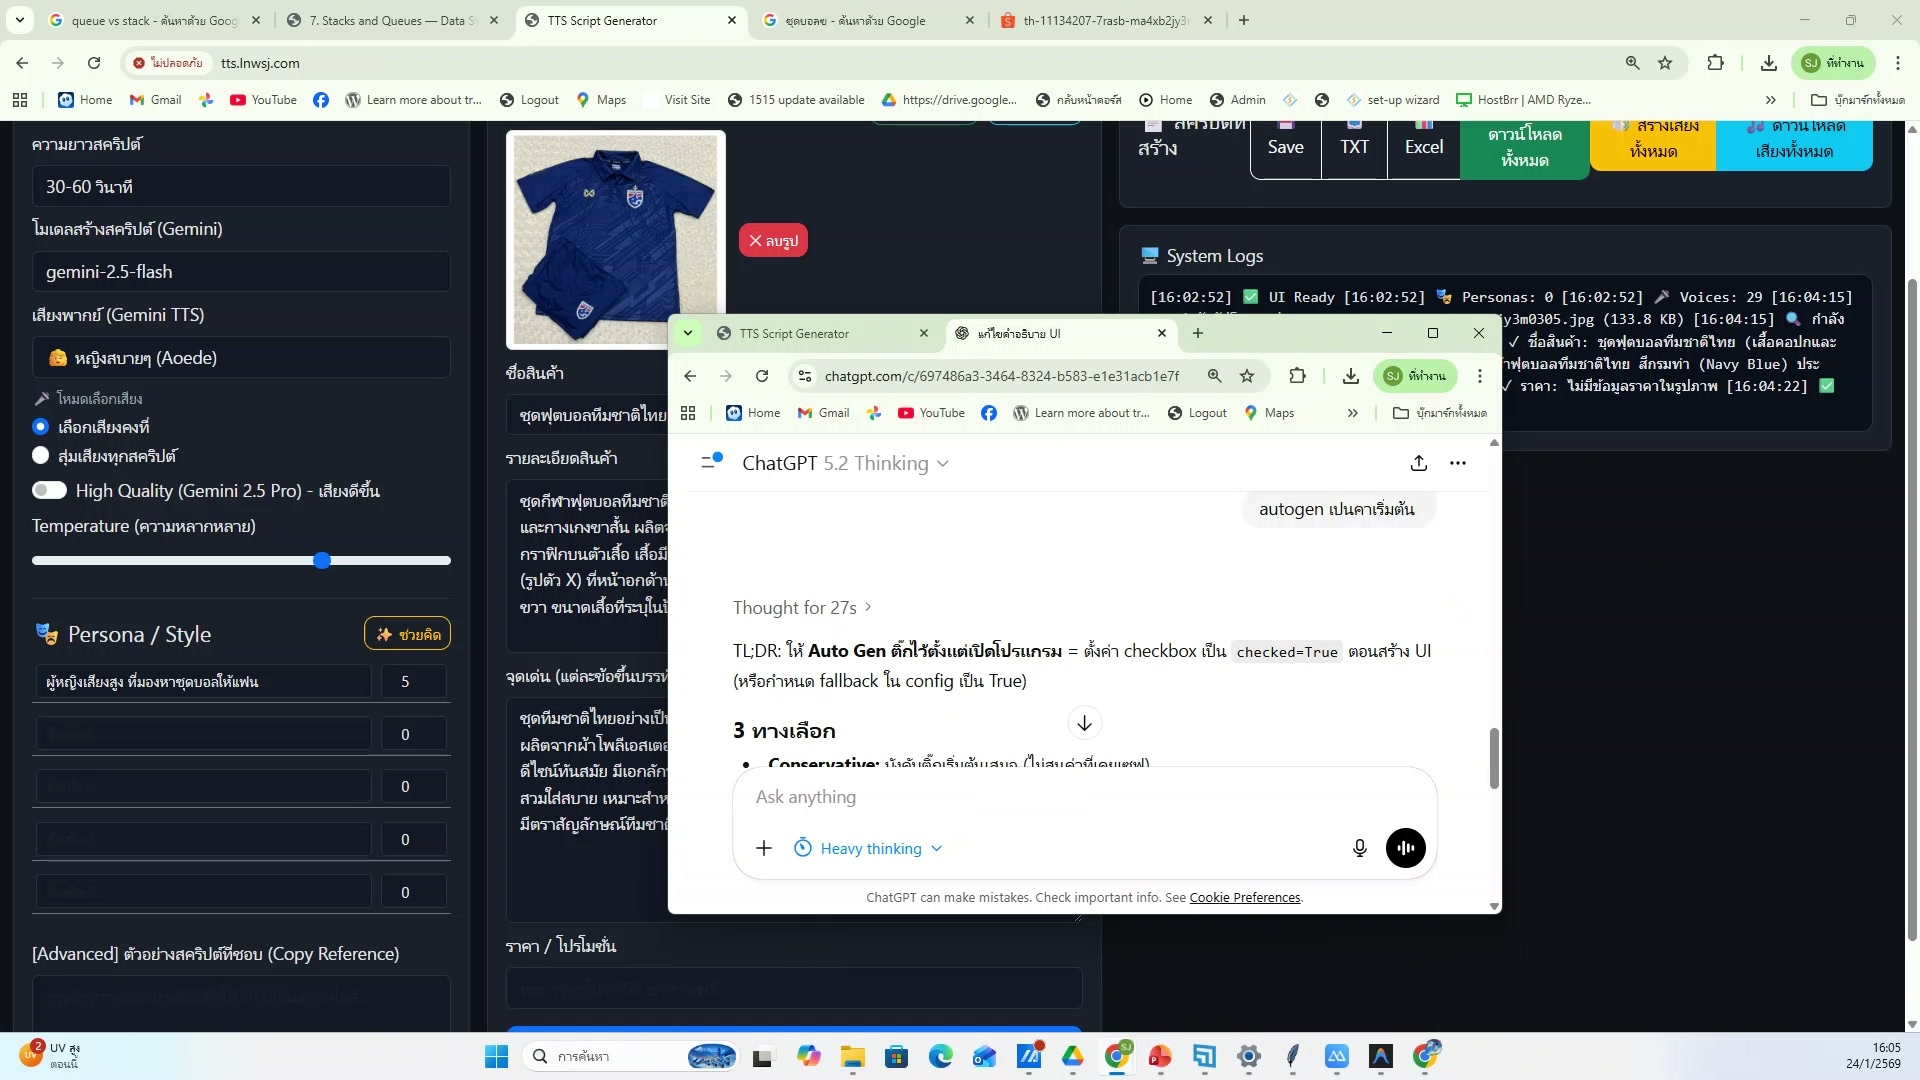Image resolution: width=1920 pixels, height=1080 pixels.
Task: Adjust the Temperature slider handle
Action: (x=322, y=560)
